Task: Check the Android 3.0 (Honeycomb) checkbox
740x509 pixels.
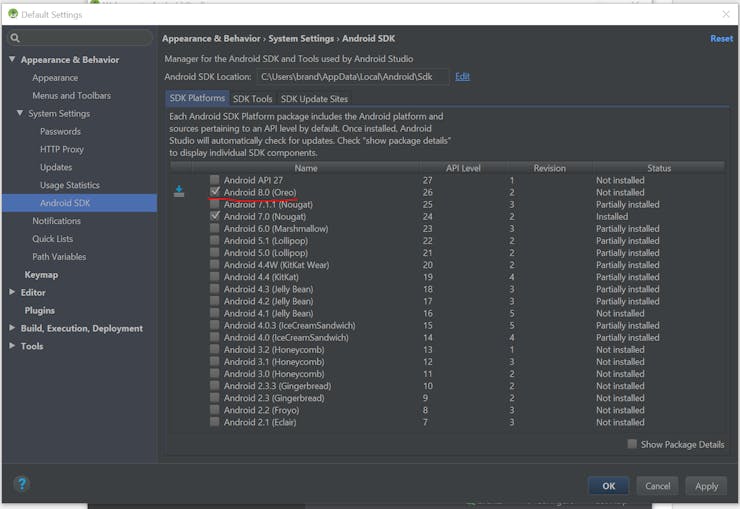Action: 215,373
